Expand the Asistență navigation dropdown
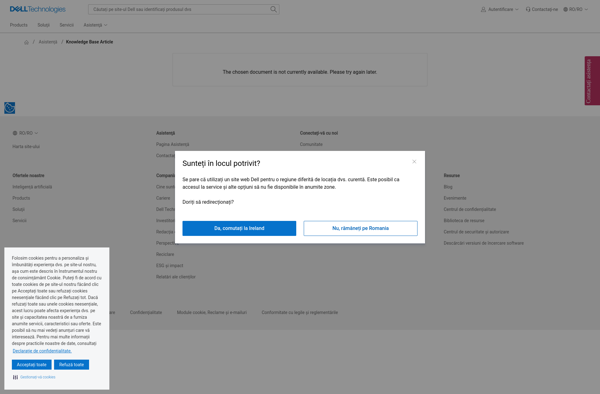The image size is (600, 394). tap(95, 25)
